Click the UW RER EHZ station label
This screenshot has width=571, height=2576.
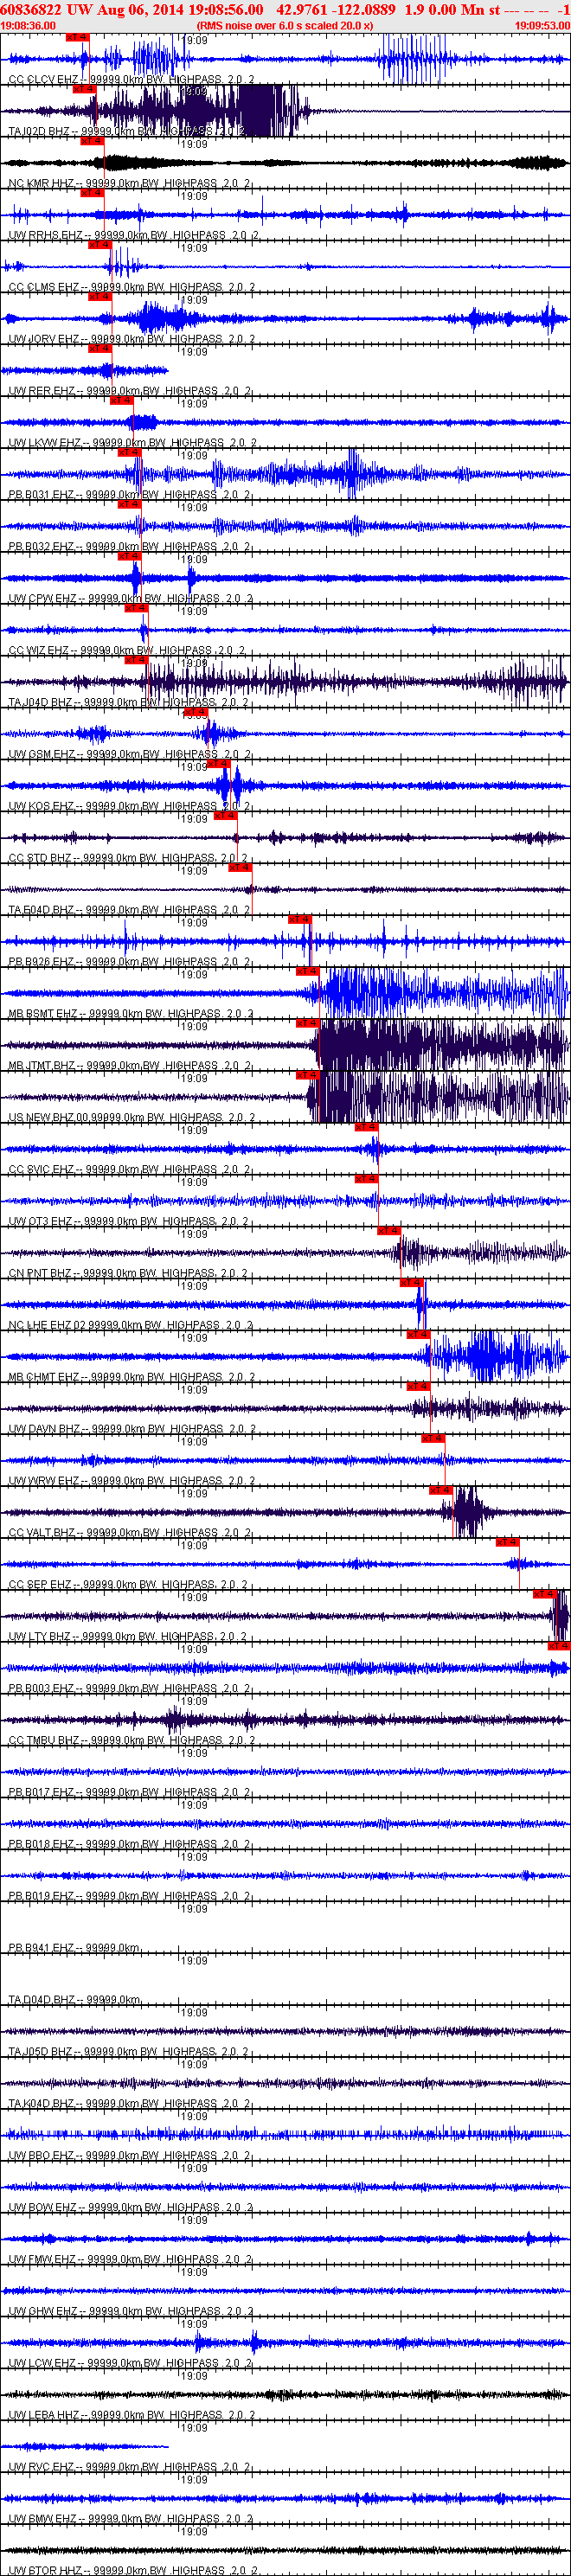129,391
